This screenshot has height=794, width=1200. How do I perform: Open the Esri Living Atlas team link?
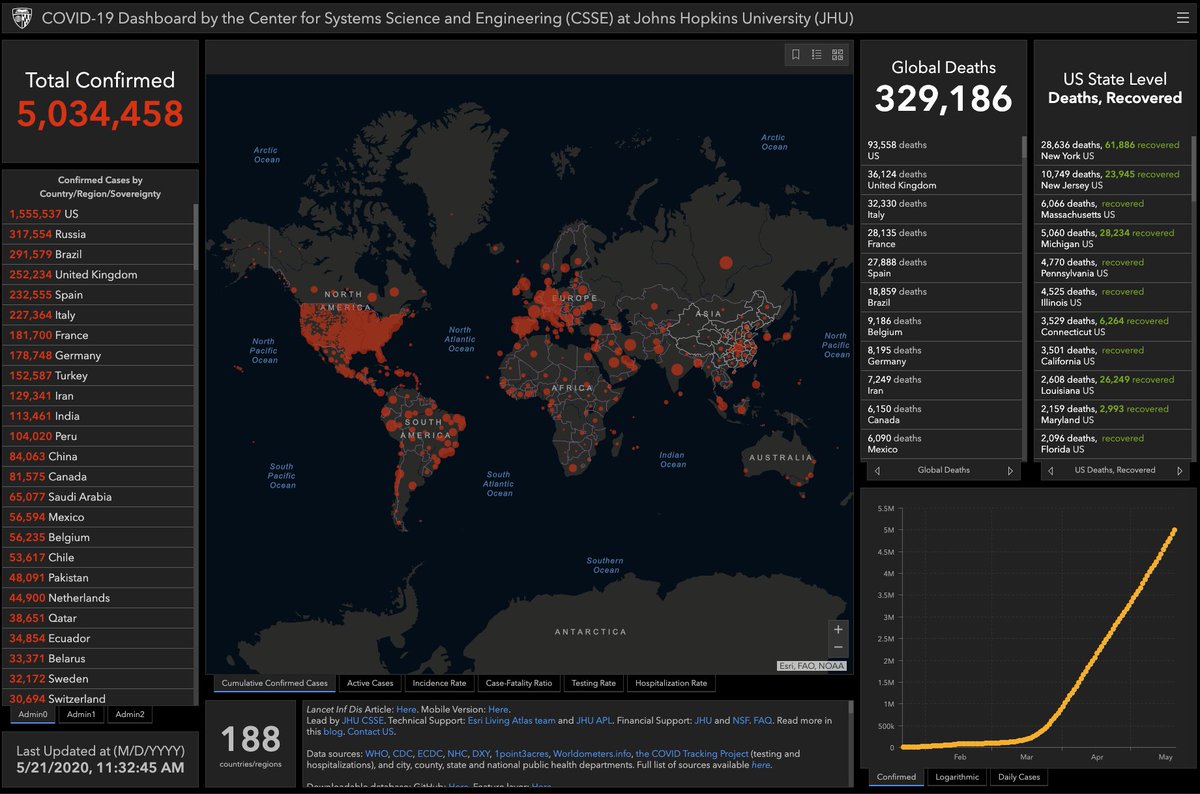click(511, 720)
